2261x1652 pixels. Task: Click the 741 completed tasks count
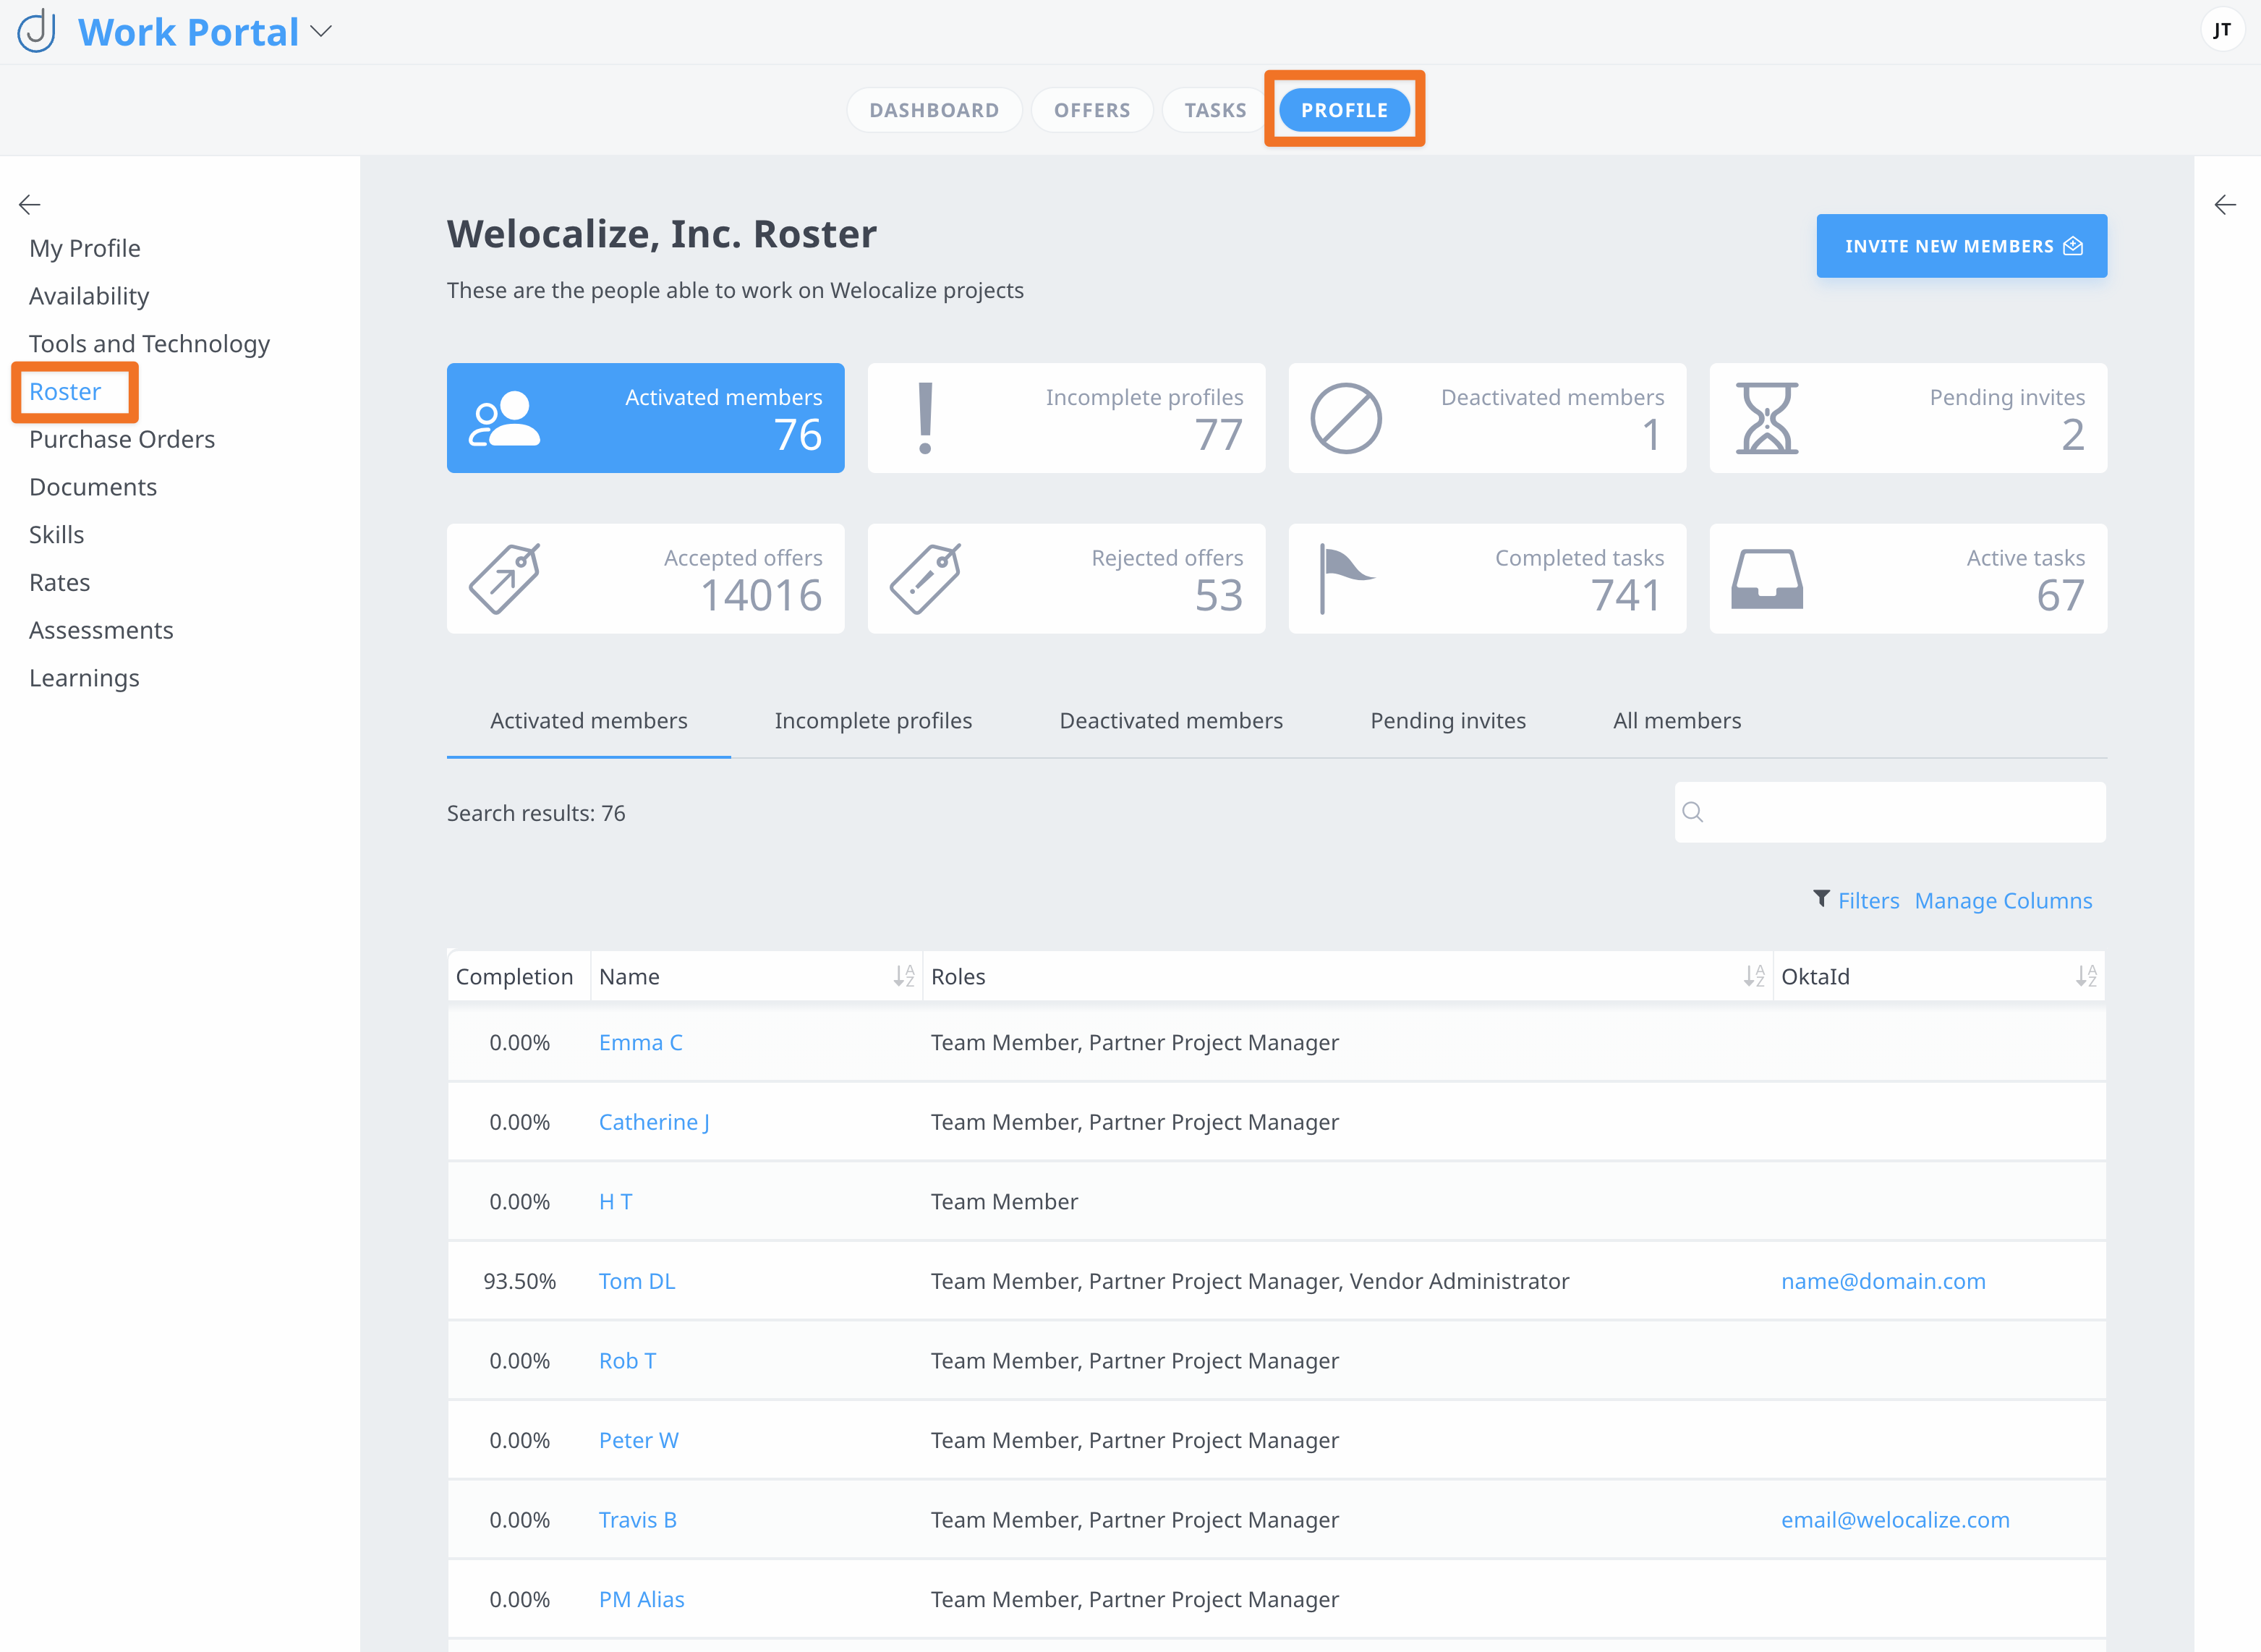coord(1627,595)
